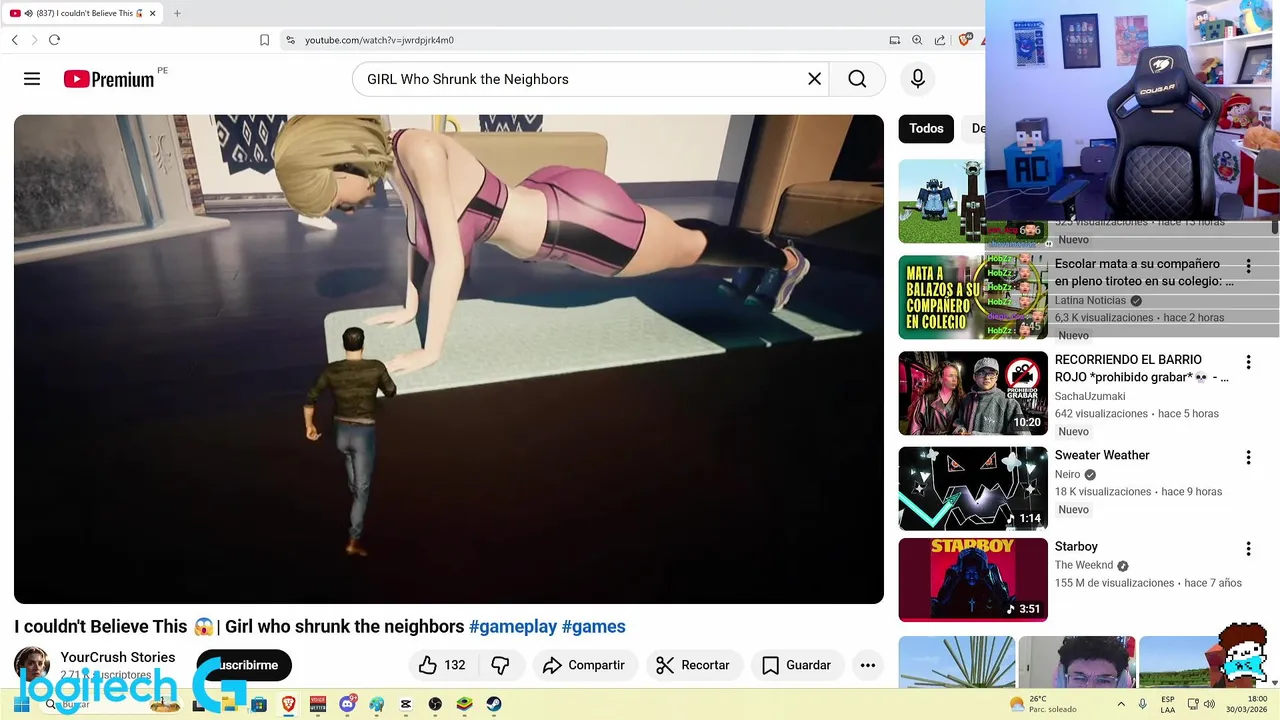Open Microsoft Store from the taskbar
Viewport: 1280px width, 720px height.
tap(259, 704)
